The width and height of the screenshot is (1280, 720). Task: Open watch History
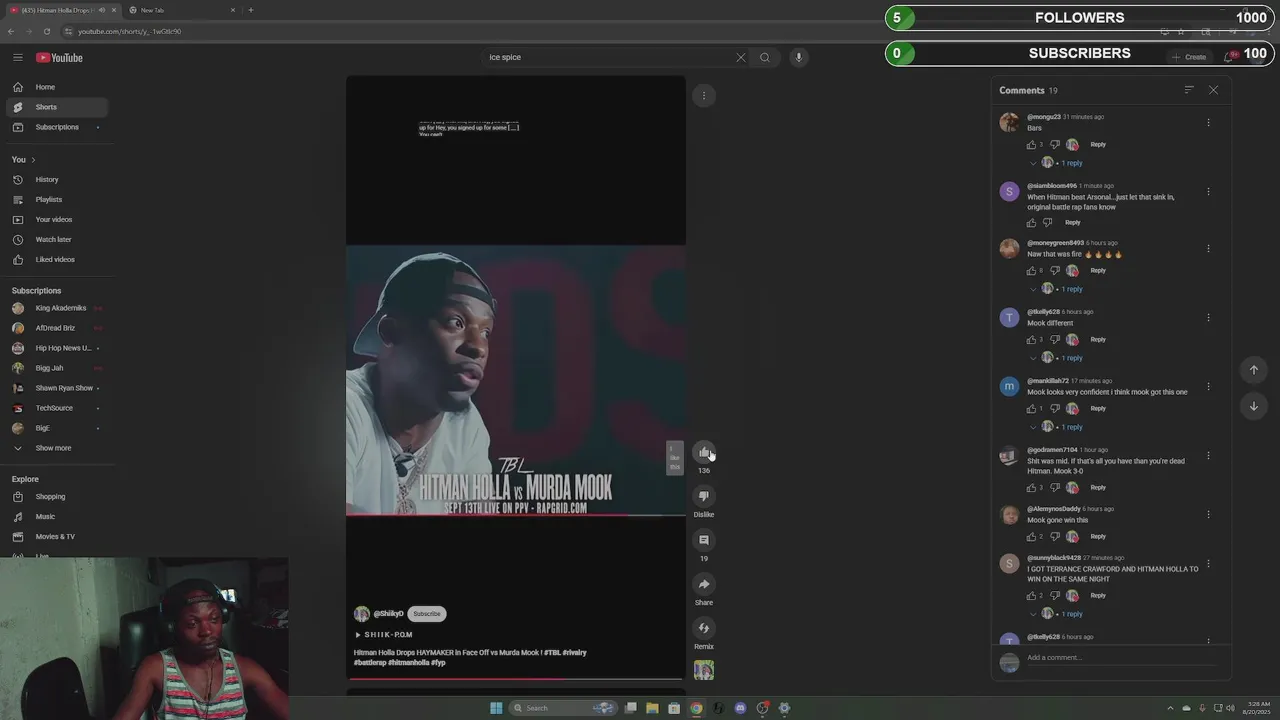pos(57,180)
